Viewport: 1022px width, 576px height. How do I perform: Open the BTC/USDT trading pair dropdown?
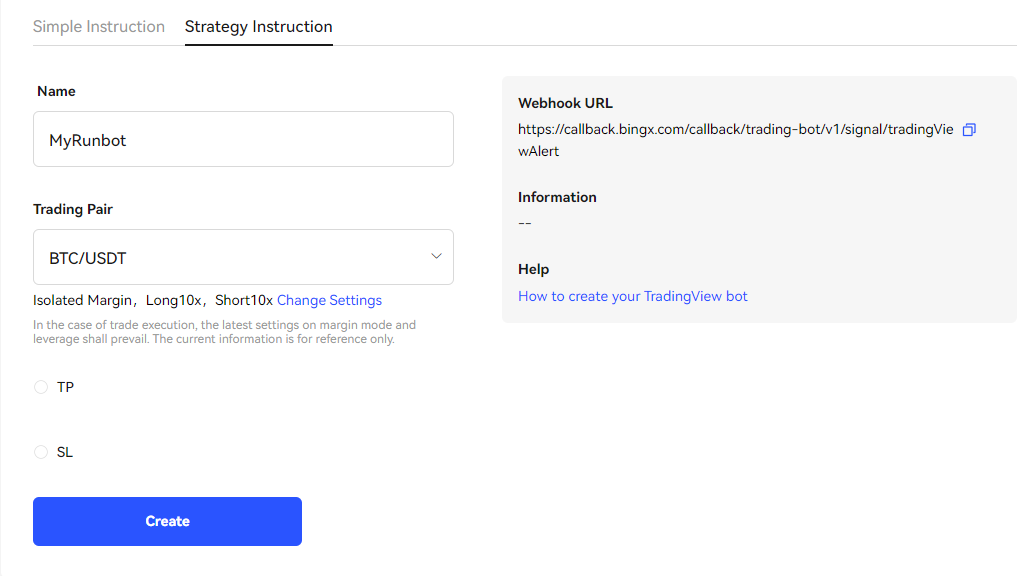(x=243, y=258)
